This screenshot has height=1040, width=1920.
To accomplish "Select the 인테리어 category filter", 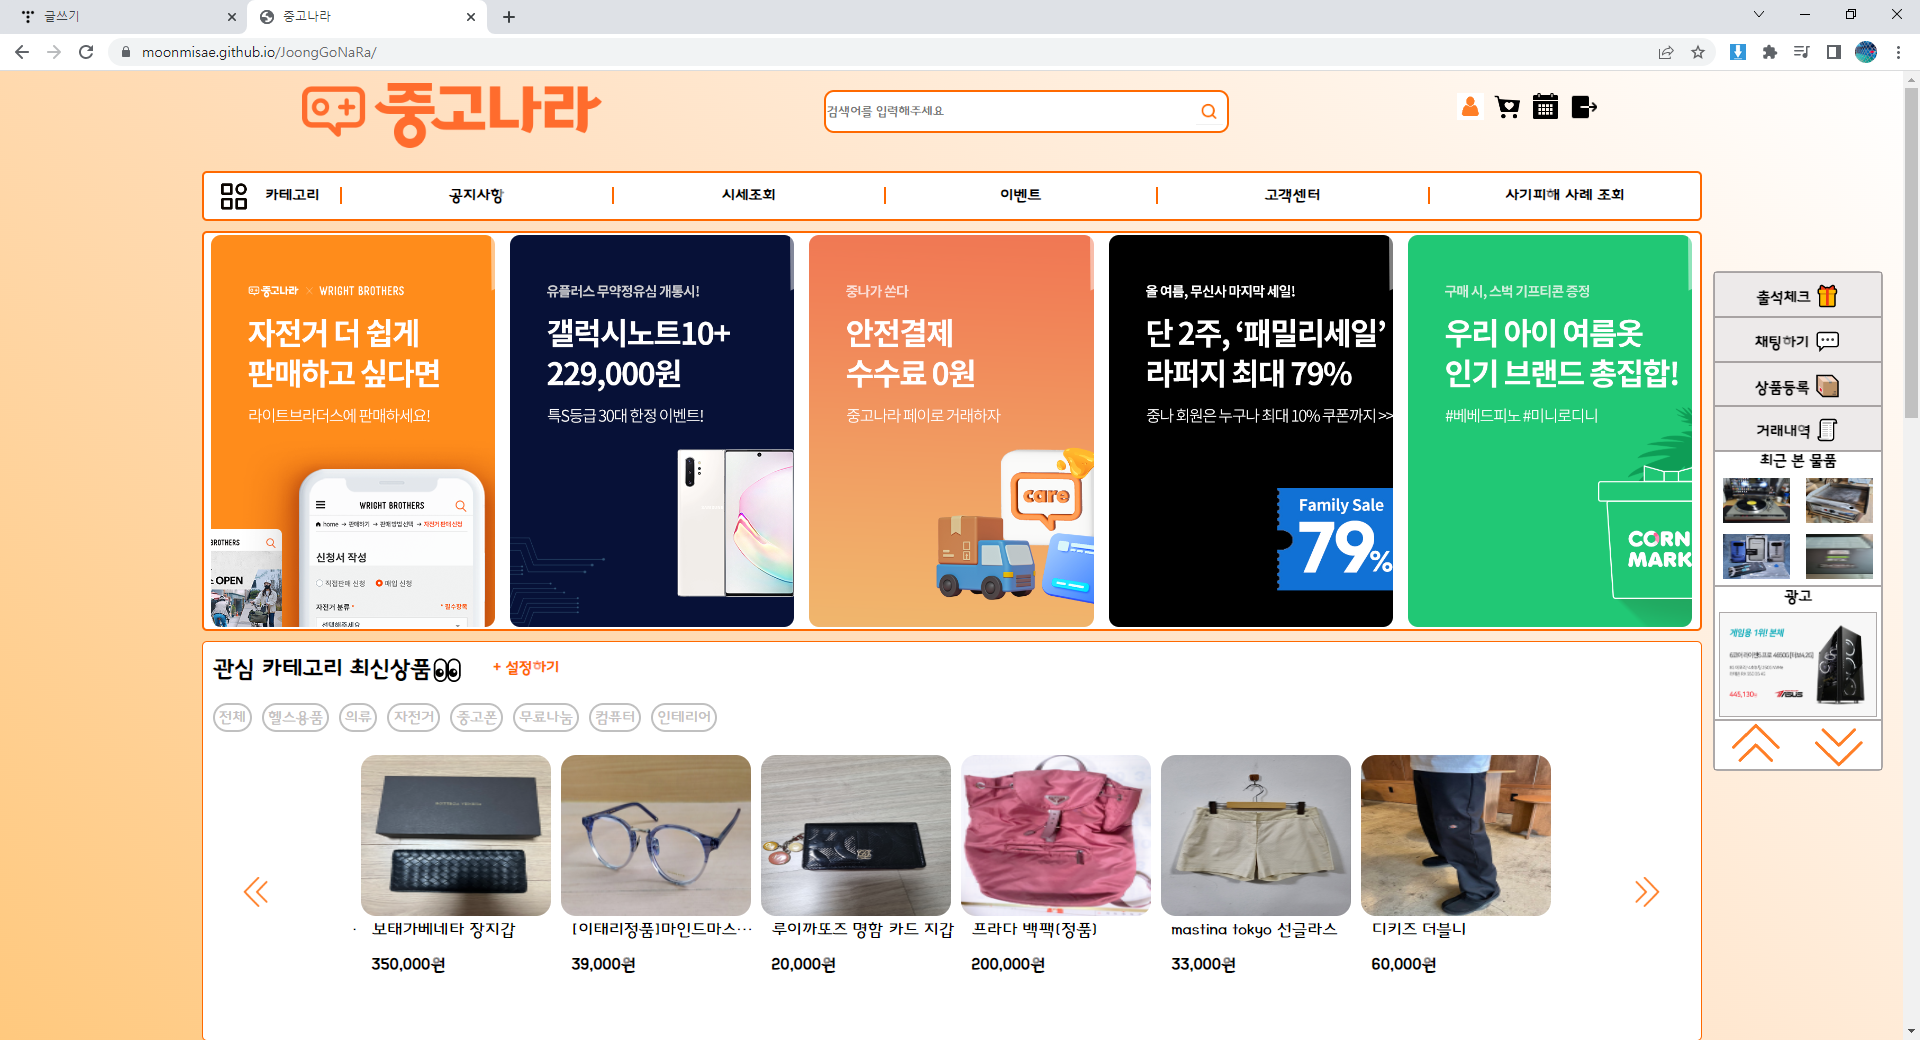I will 684,717.
